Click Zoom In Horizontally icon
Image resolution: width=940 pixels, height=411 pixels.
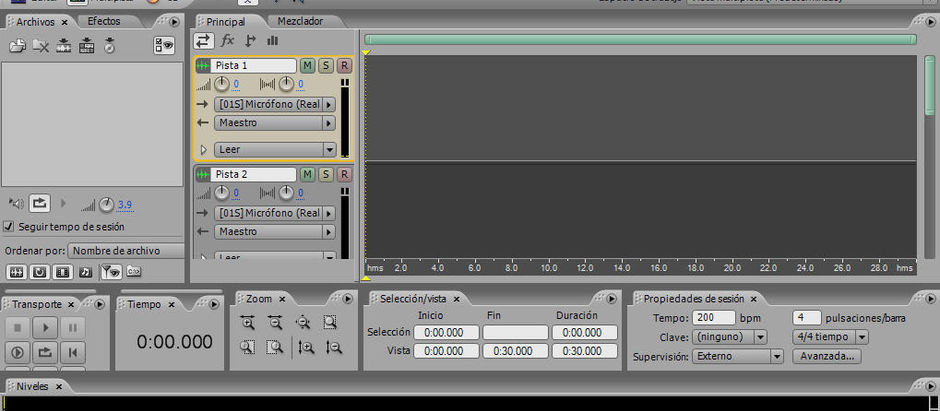click(x=248, y=323)
